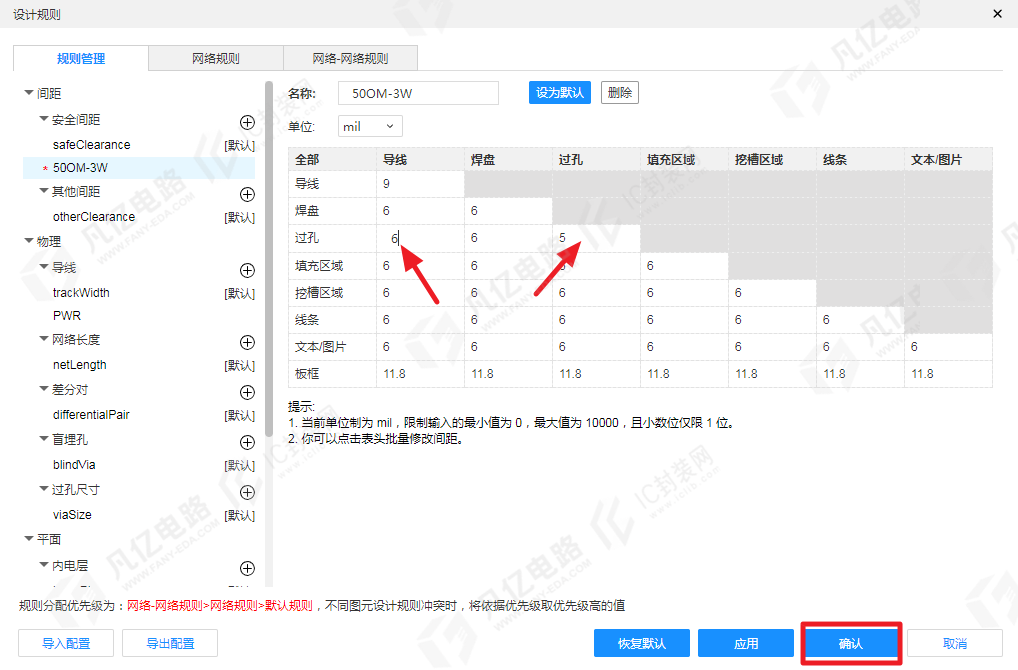Select the viaSize rule
Image resolution: width=1018 pixels, height=670 pixels.
tap(72, 515)
